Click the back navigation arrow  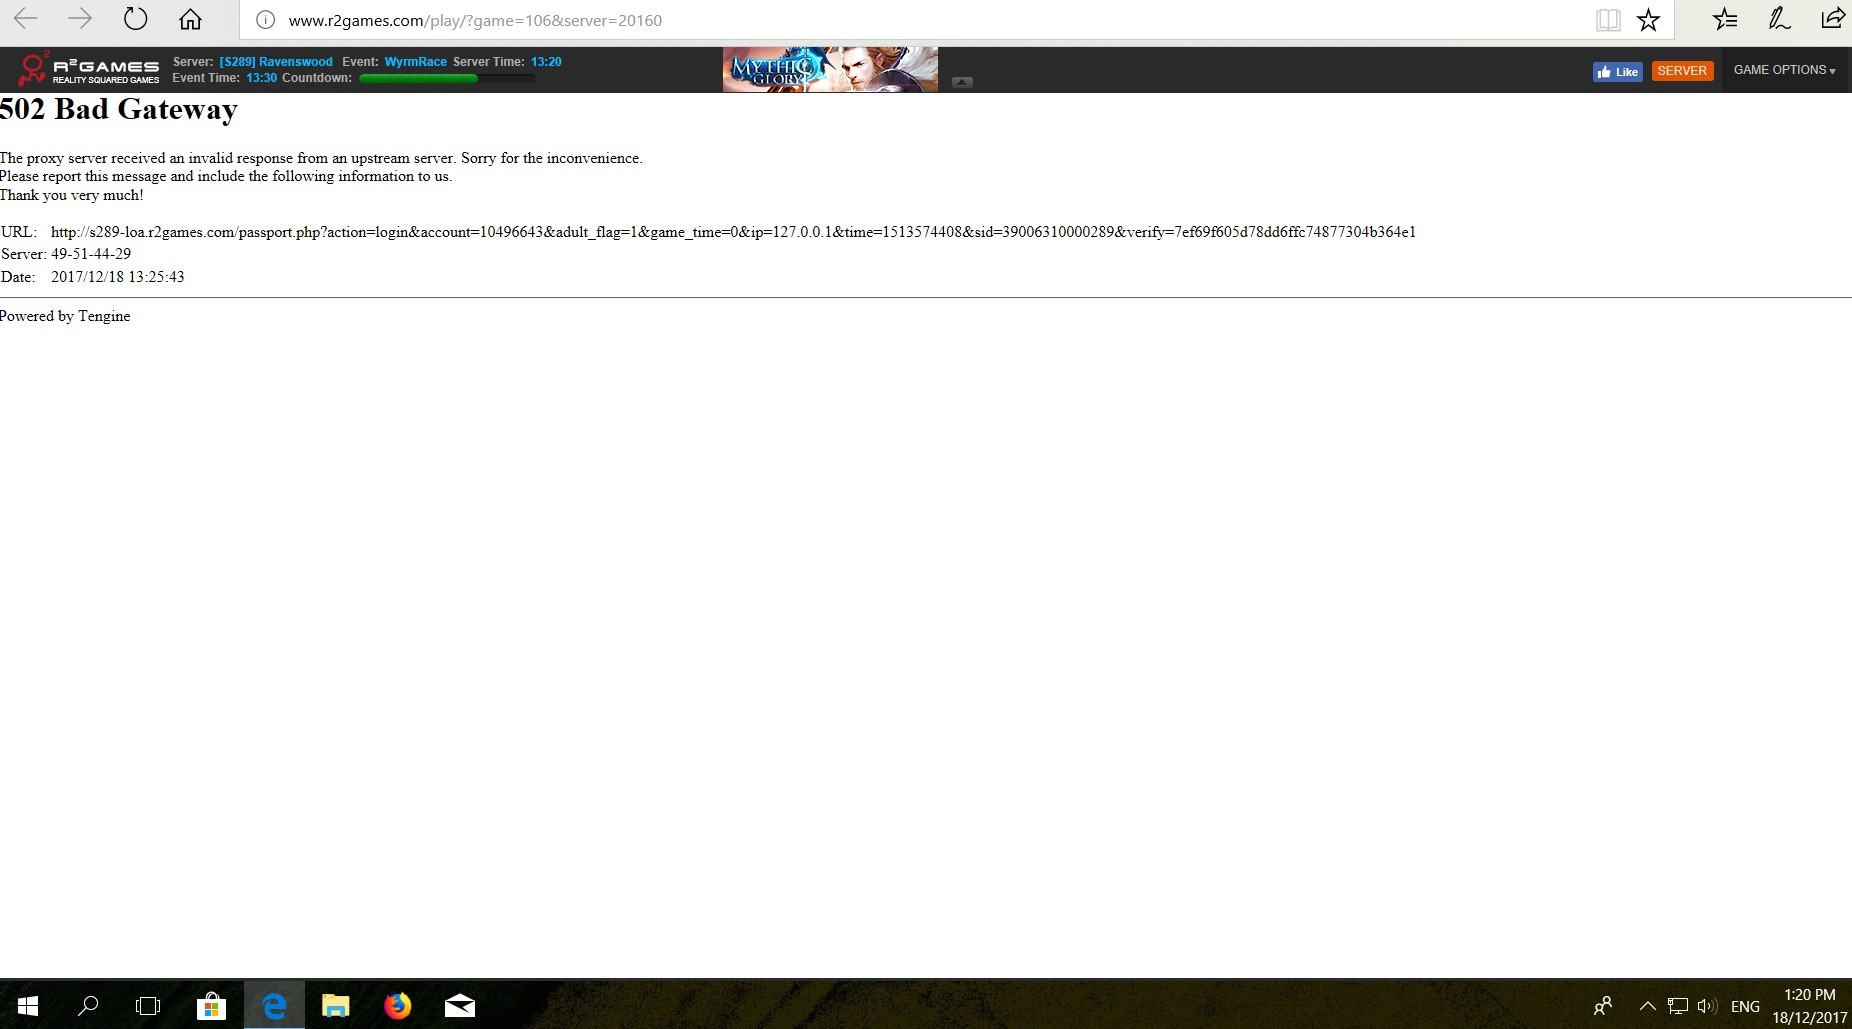tap(26, 20)
